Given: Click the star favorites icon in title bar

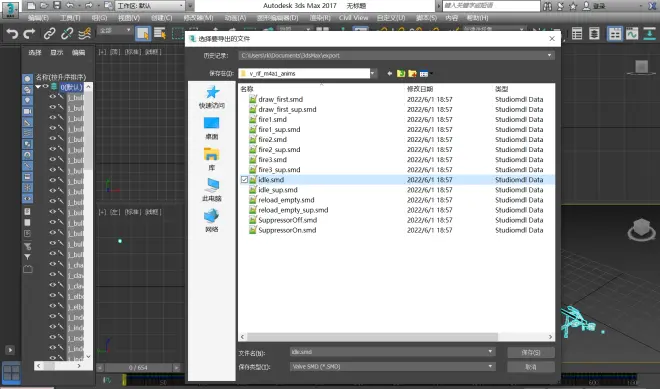Looking at the screenshot, I should pyautogui.click(x=573, y=6).
